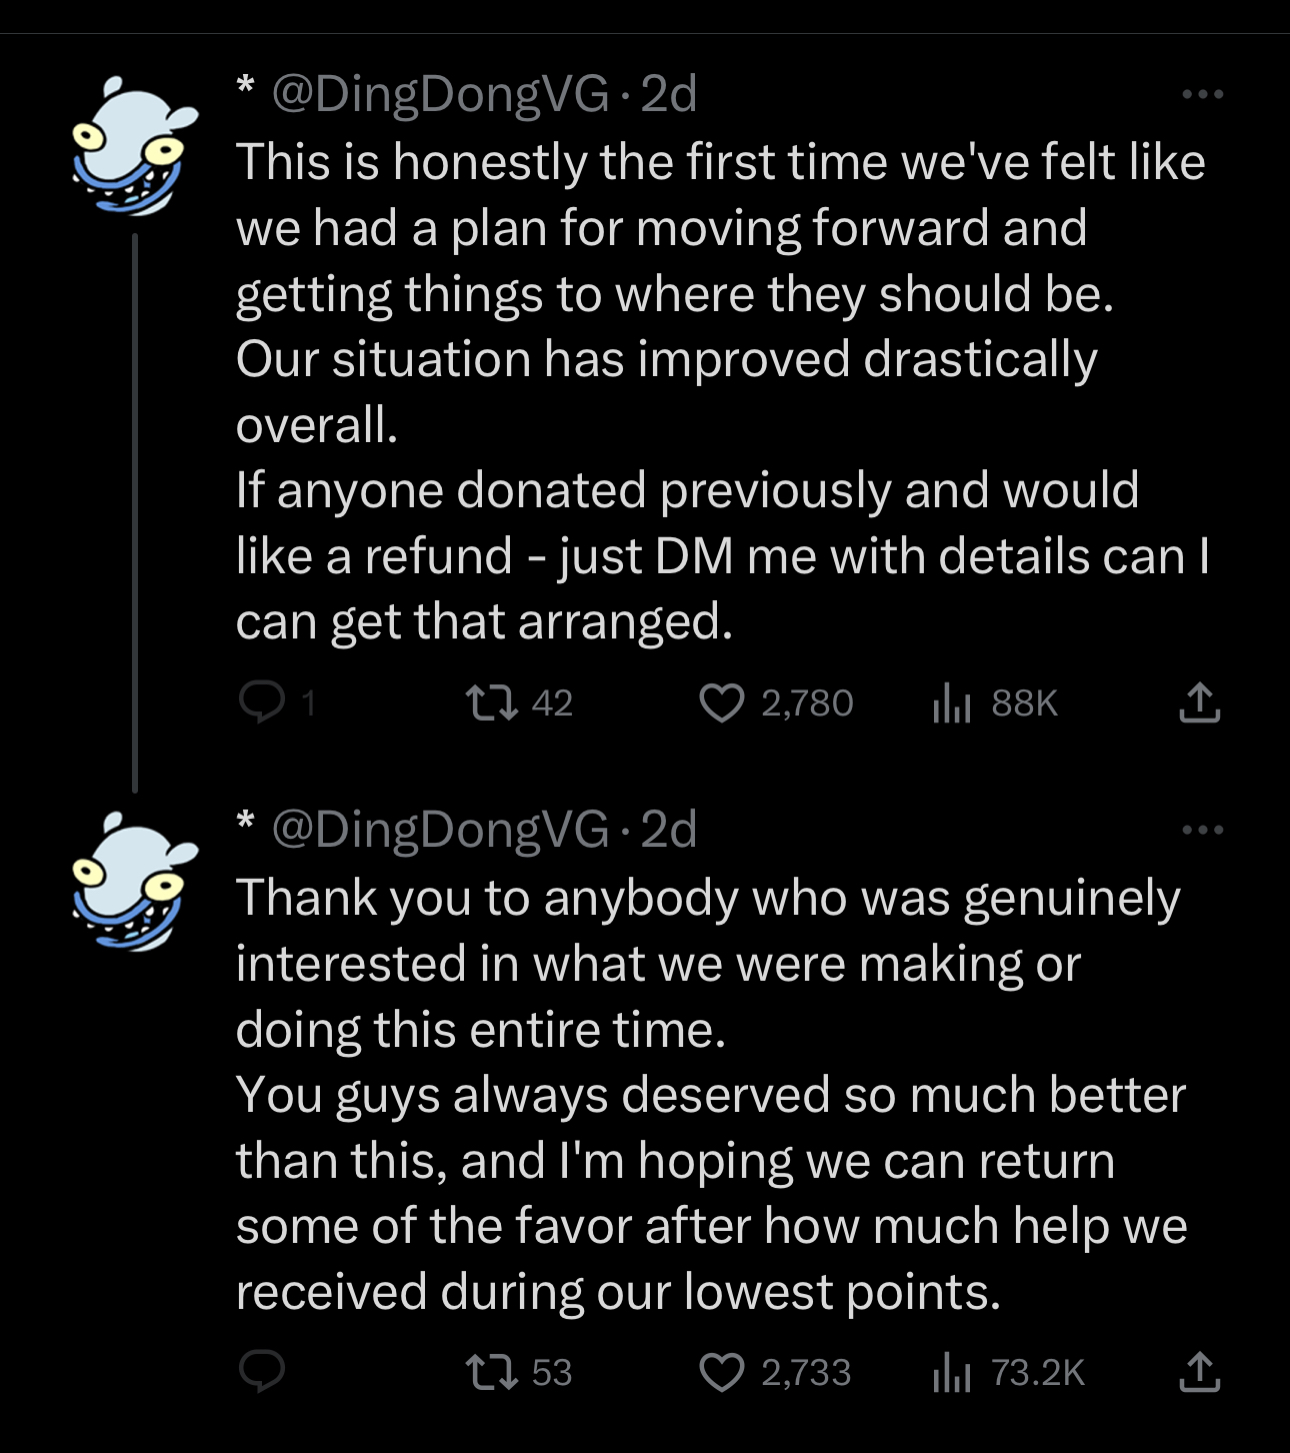Image resolution: width=1290 pixels, height=1453 pixels.
Task: Open second tweet text thanking supporters
Action: [711, 1094]
